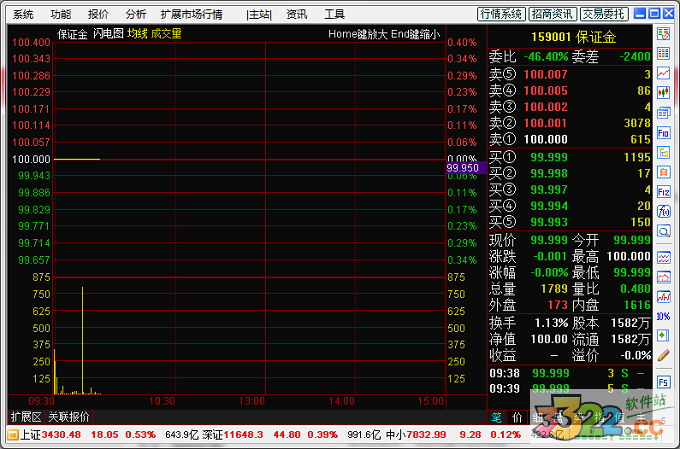Click the 交易委托 button
This screenshot has height=449, width=680.
pos(604,14)
